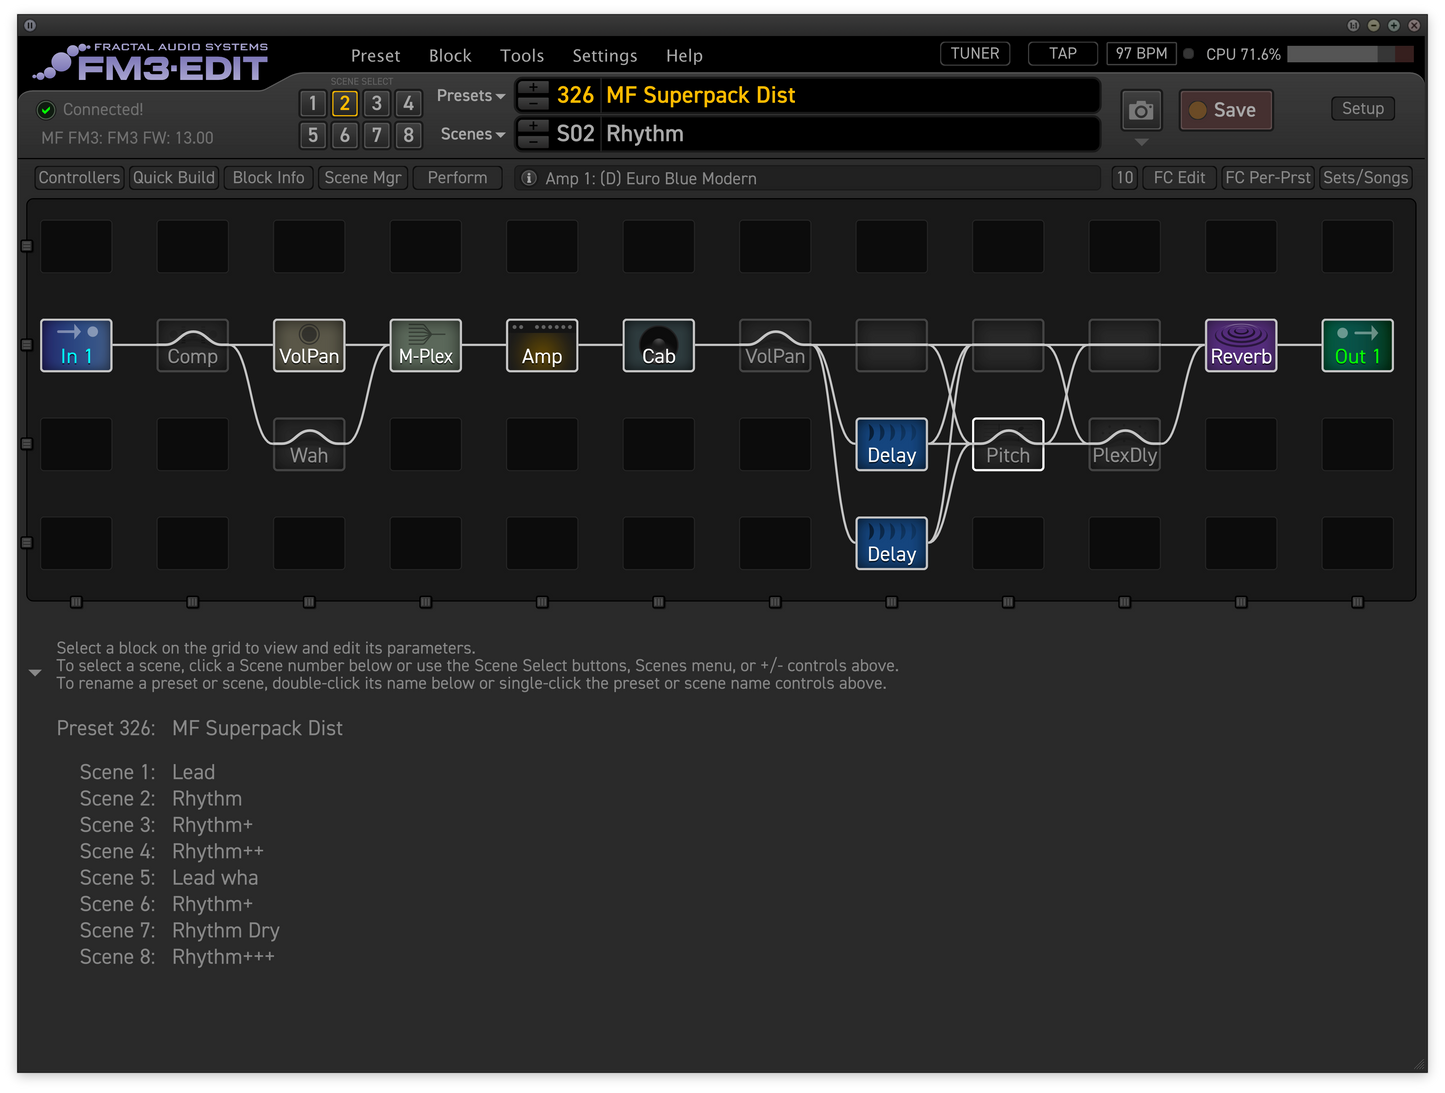Click the TAP tempo button
This screenshot has height=1093, width=1445.
[x=1063, y=54]
